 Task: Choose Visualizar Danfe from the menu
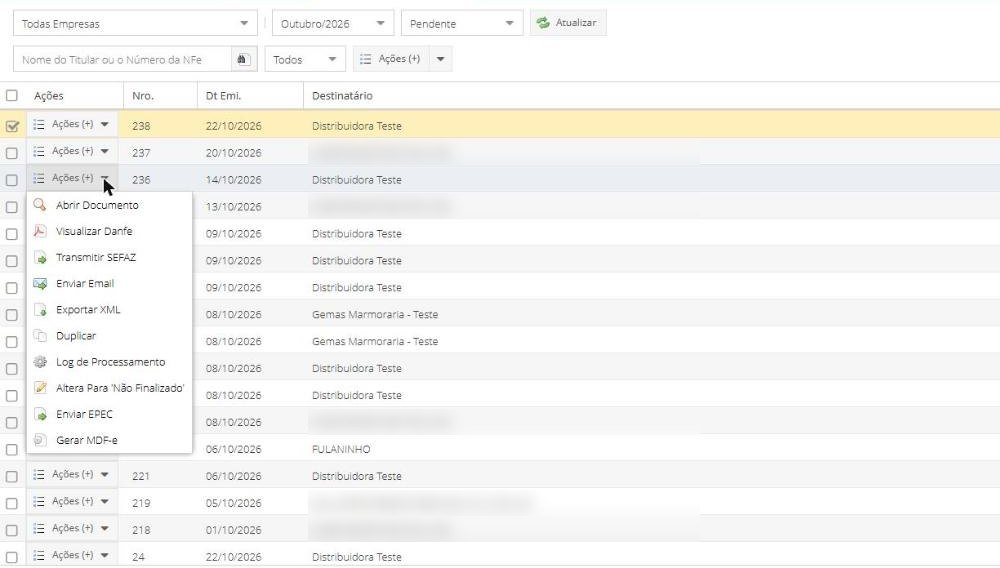coord(109,231)
